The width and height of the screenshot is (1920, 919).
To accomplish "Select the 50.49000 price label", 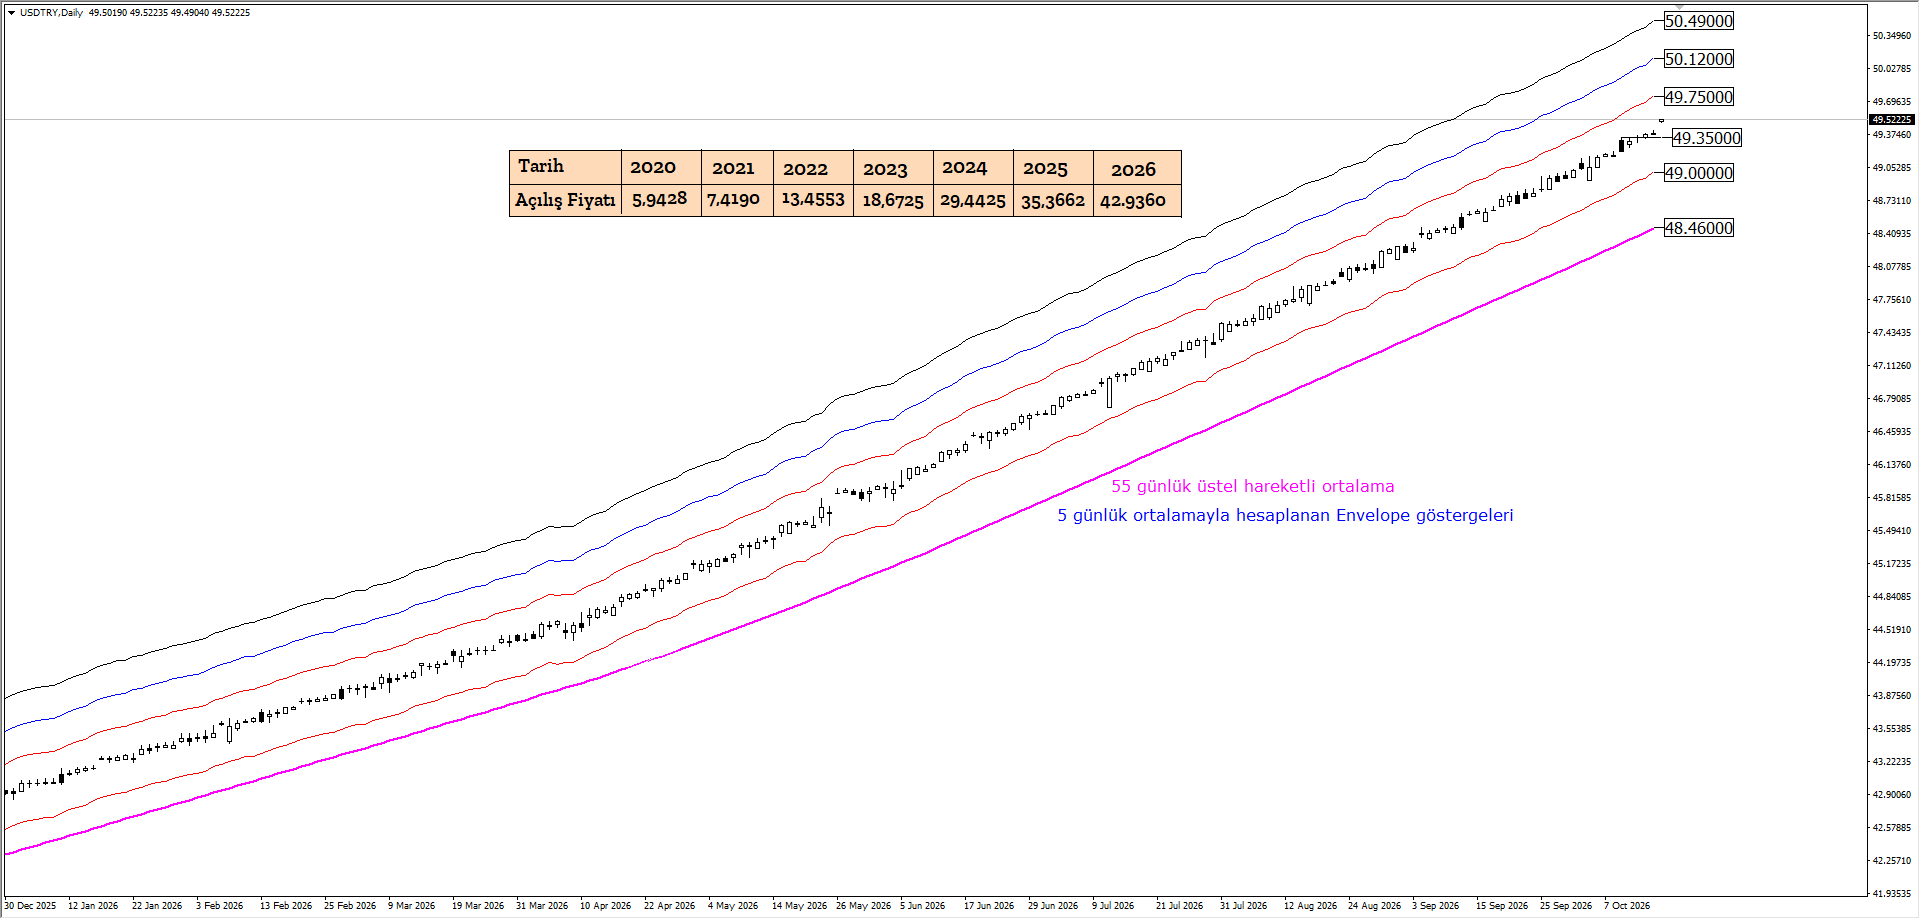I will point(1698,21).
